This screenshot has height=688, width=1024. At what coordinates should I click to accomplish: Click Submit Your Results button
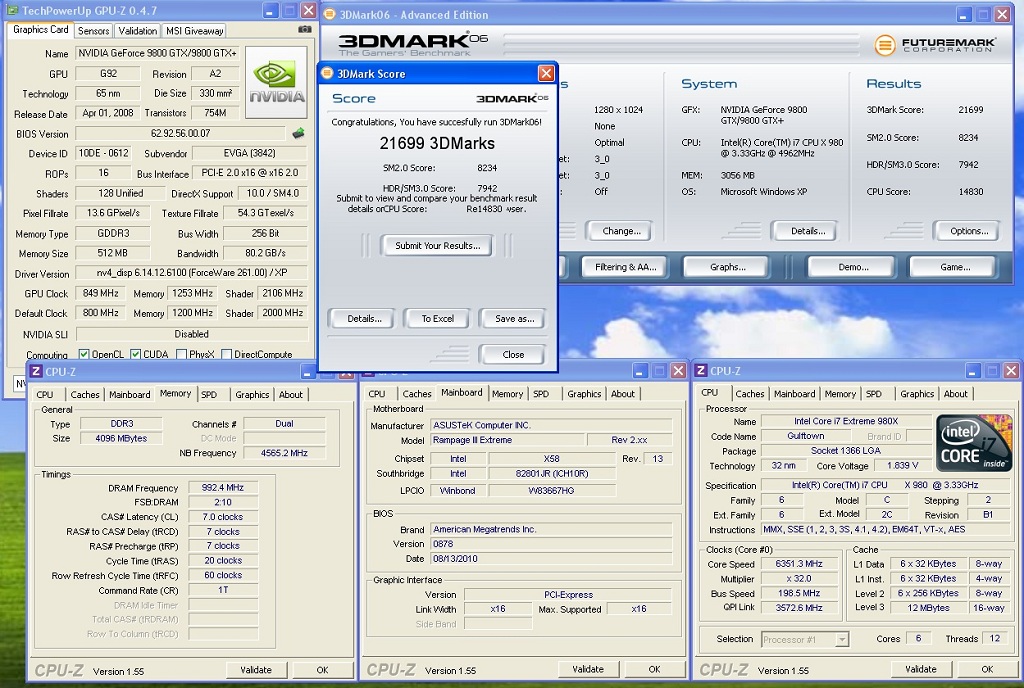coord(438,245)
